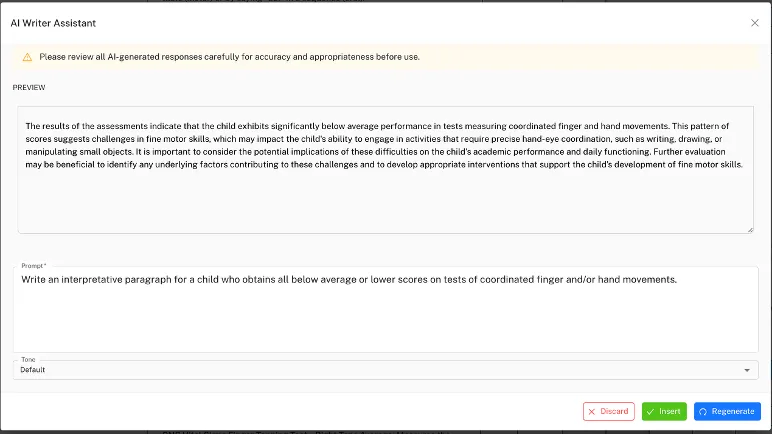This screenshot has height=434, width=772.
Task: Click the AI Writer Assistant title
Action: point(53,23)
